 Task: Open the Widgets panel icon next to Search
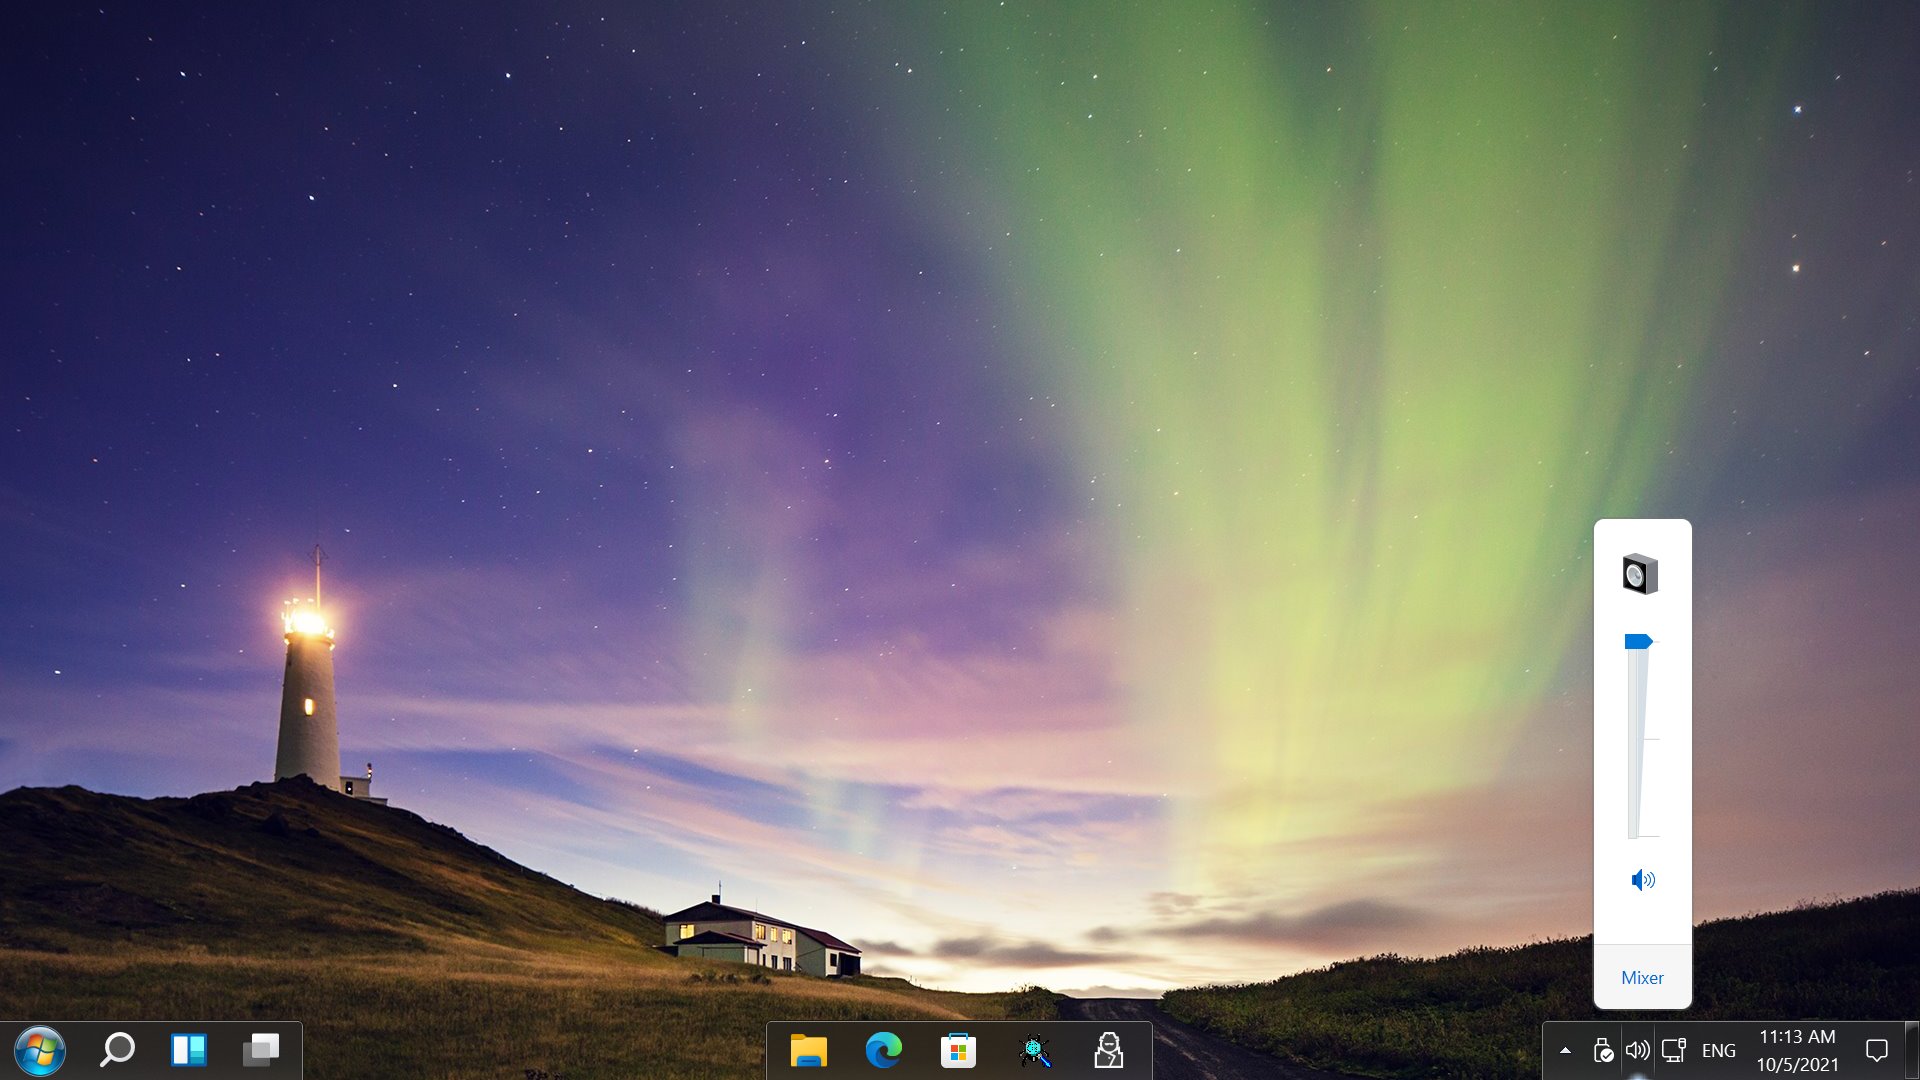189,1050
